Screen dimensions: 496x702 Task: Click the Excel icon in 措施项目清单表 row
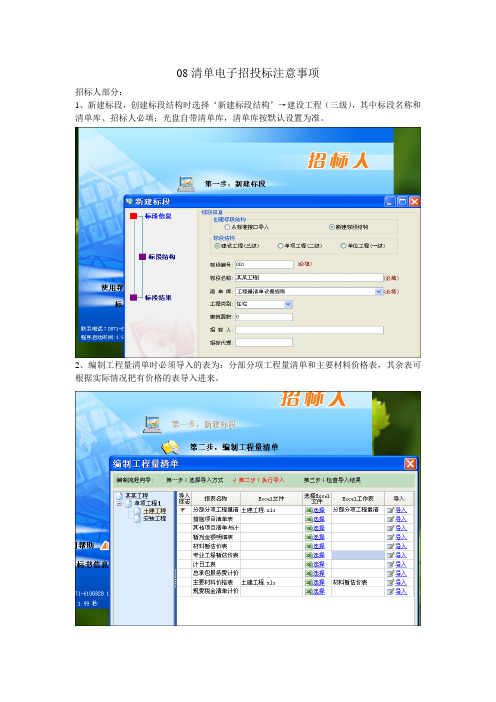coord(308,519)
